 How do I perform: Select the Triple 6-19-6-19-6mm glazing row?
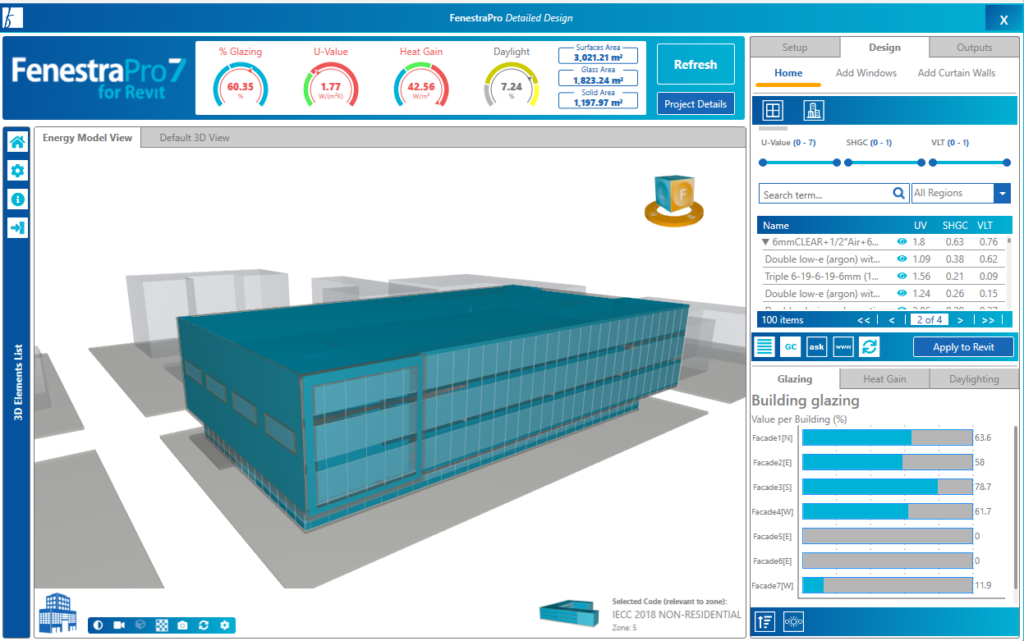pos(882,276)
